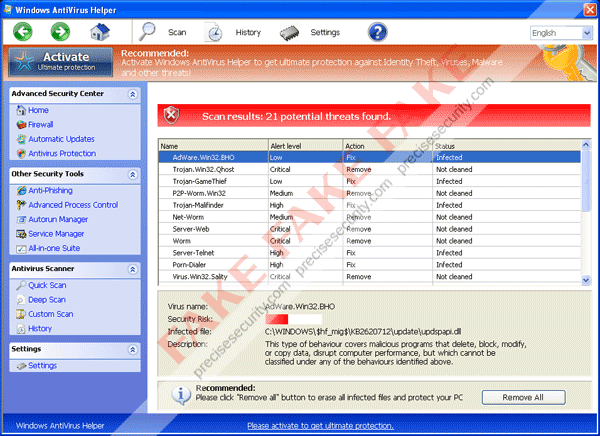Click the threat list scrollbar thumb
The height and width of the screenshot is (436, 600).
point(585,180)
